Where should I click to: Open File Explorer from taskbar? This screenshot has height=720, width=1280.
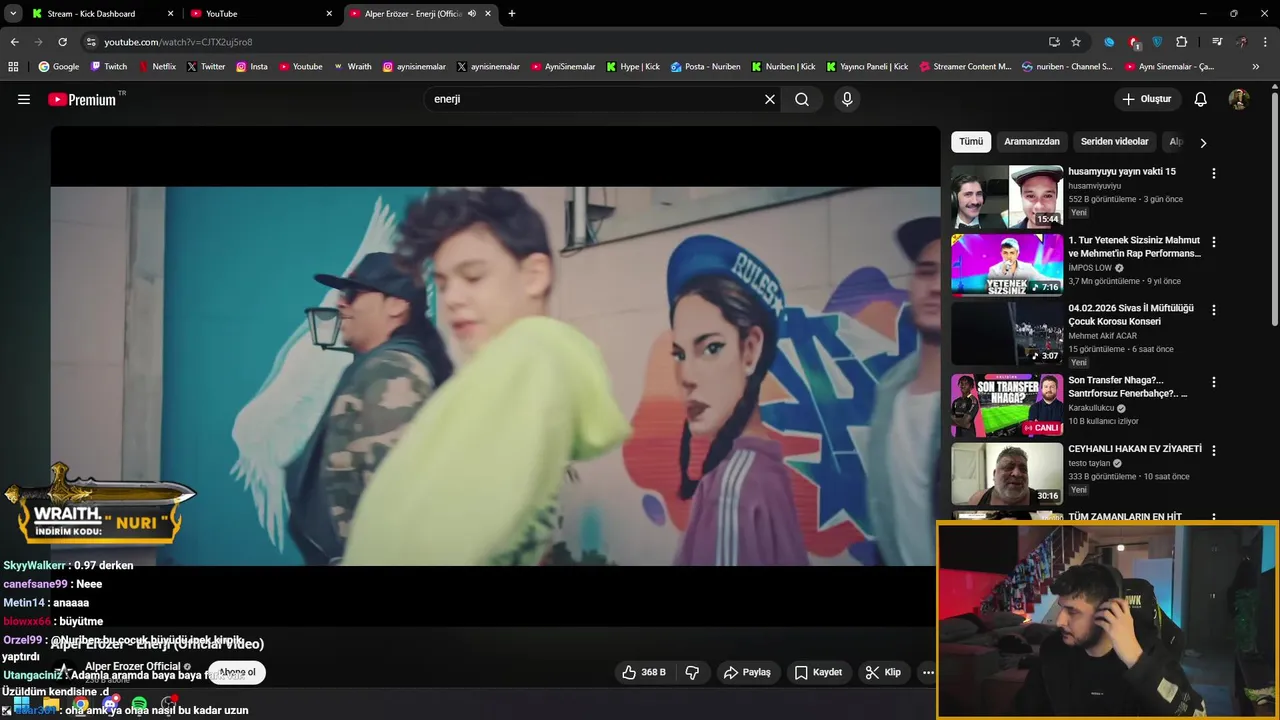[x=51, y=705]
